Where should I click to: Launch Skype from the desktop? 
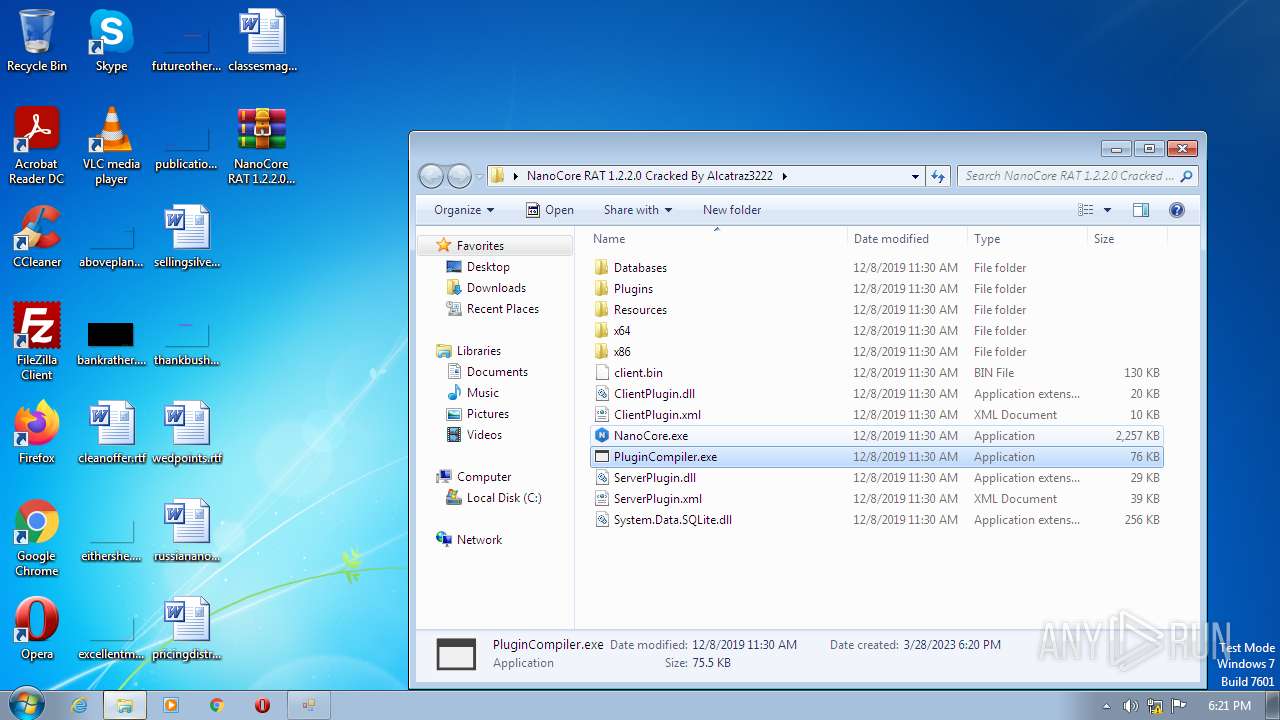(111, 41)
